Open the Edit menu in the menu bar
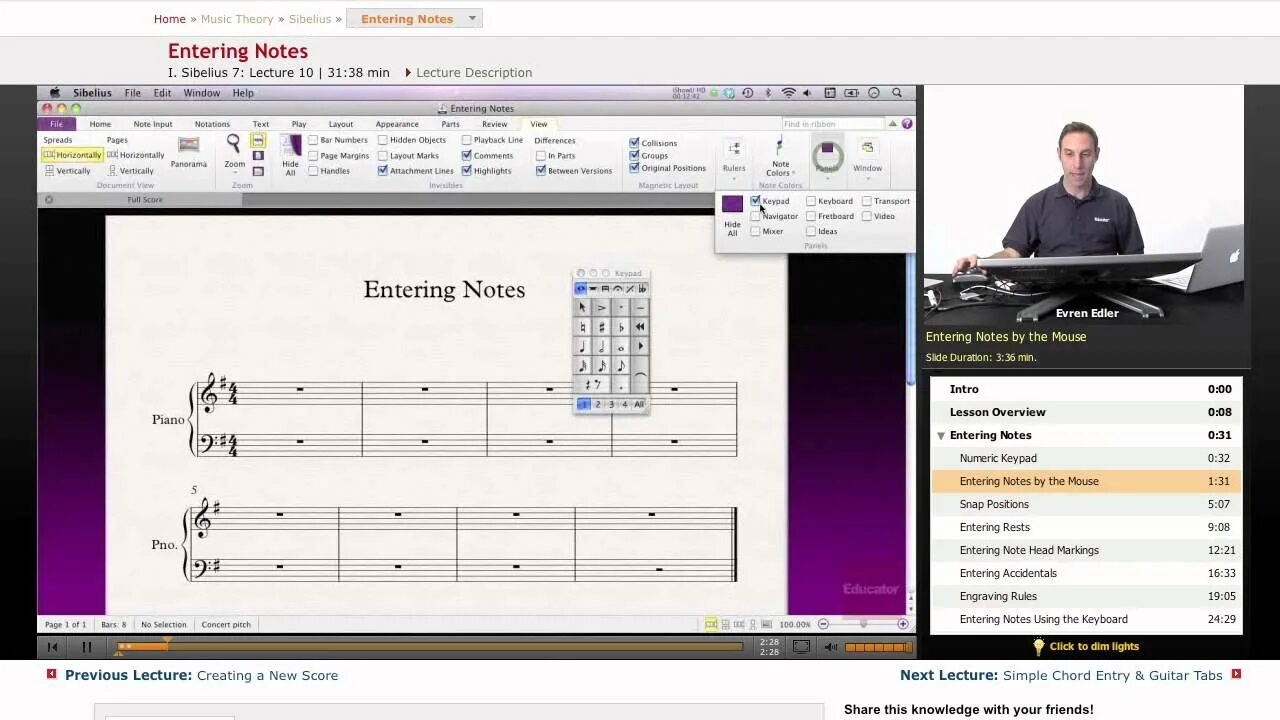Viewport: 1280px width, 720px height. click(162, 93)
